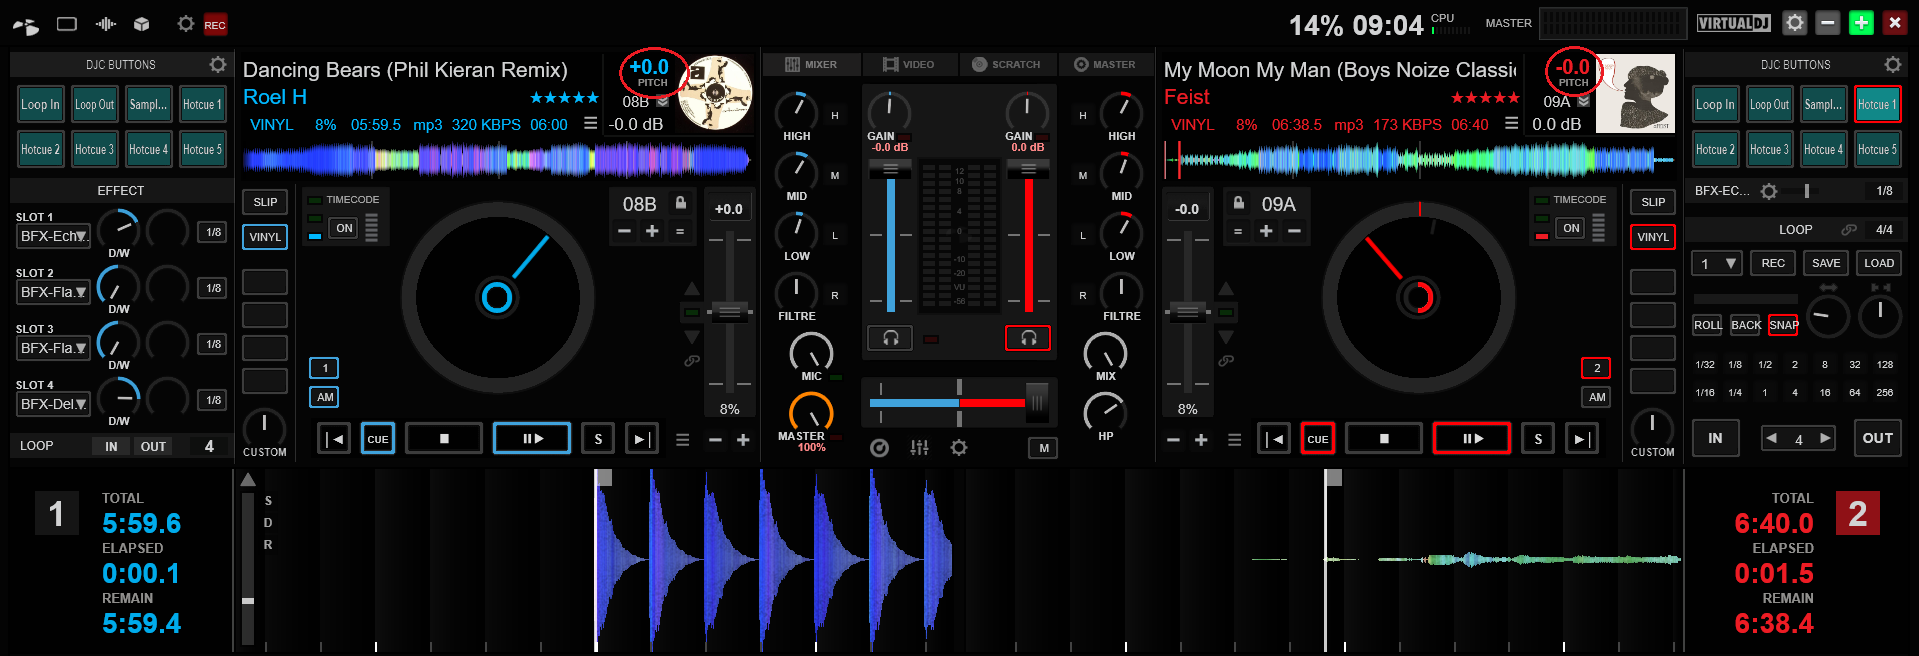This screenshot has width=1919, height=656.
Task: Open the gear icon below the crossfader
Action: (959, 448)
